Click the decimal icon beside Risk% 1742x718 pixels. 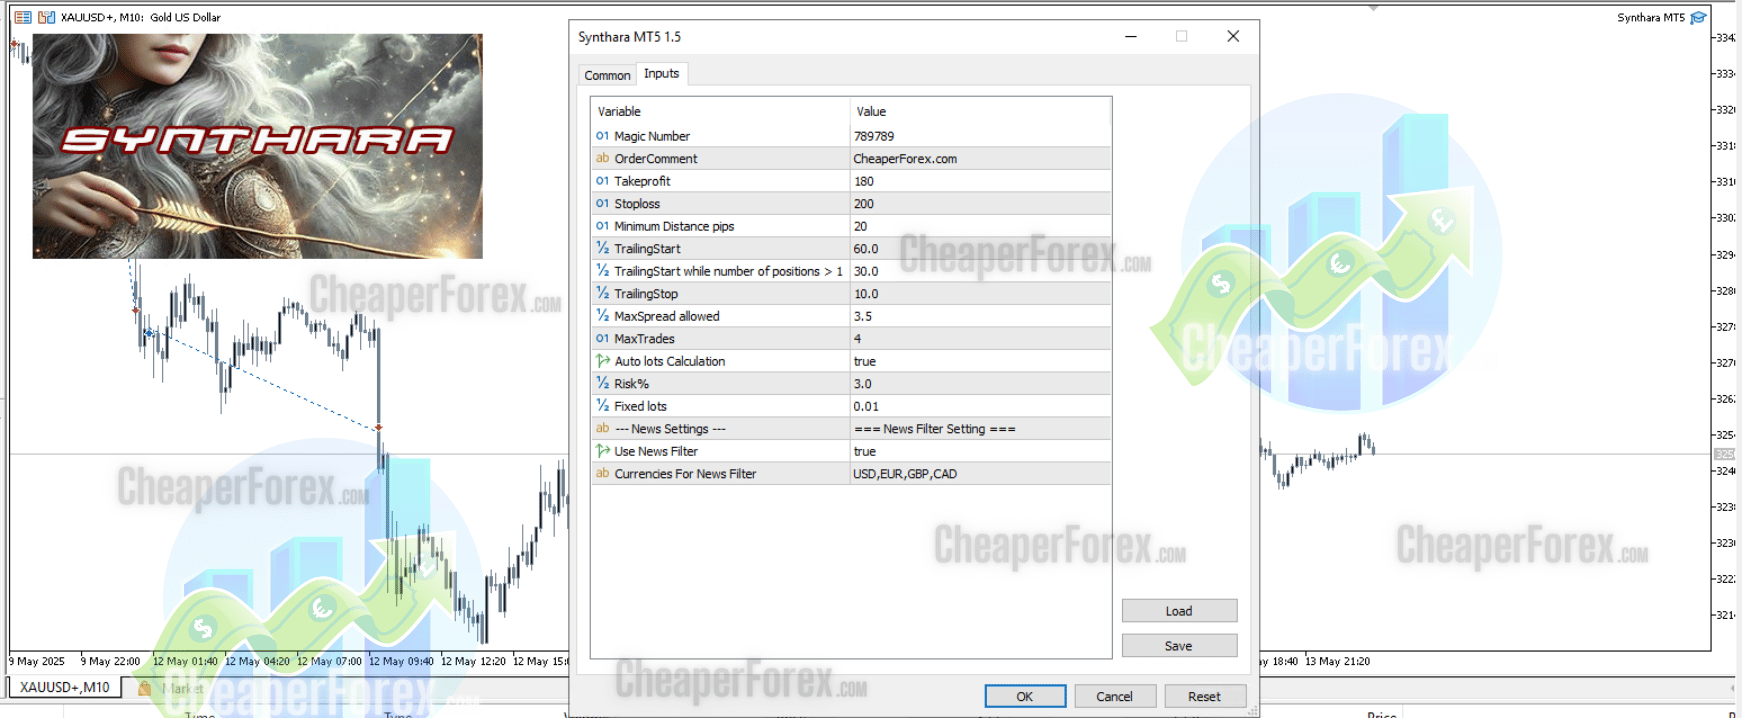pos(602,383)
